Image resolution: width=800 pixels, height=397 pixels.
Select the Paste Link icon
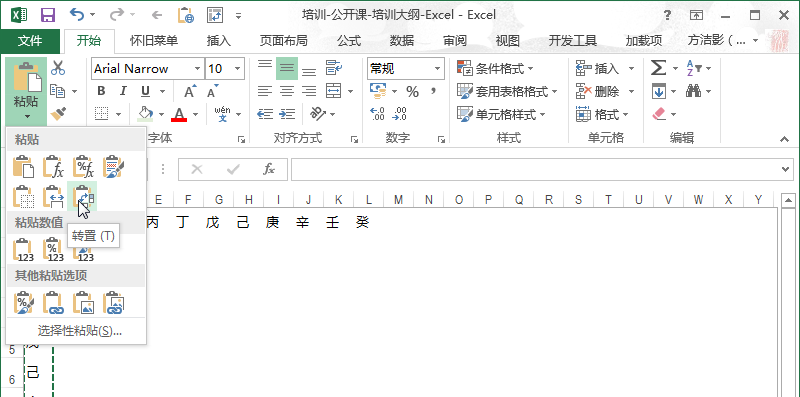53,303
